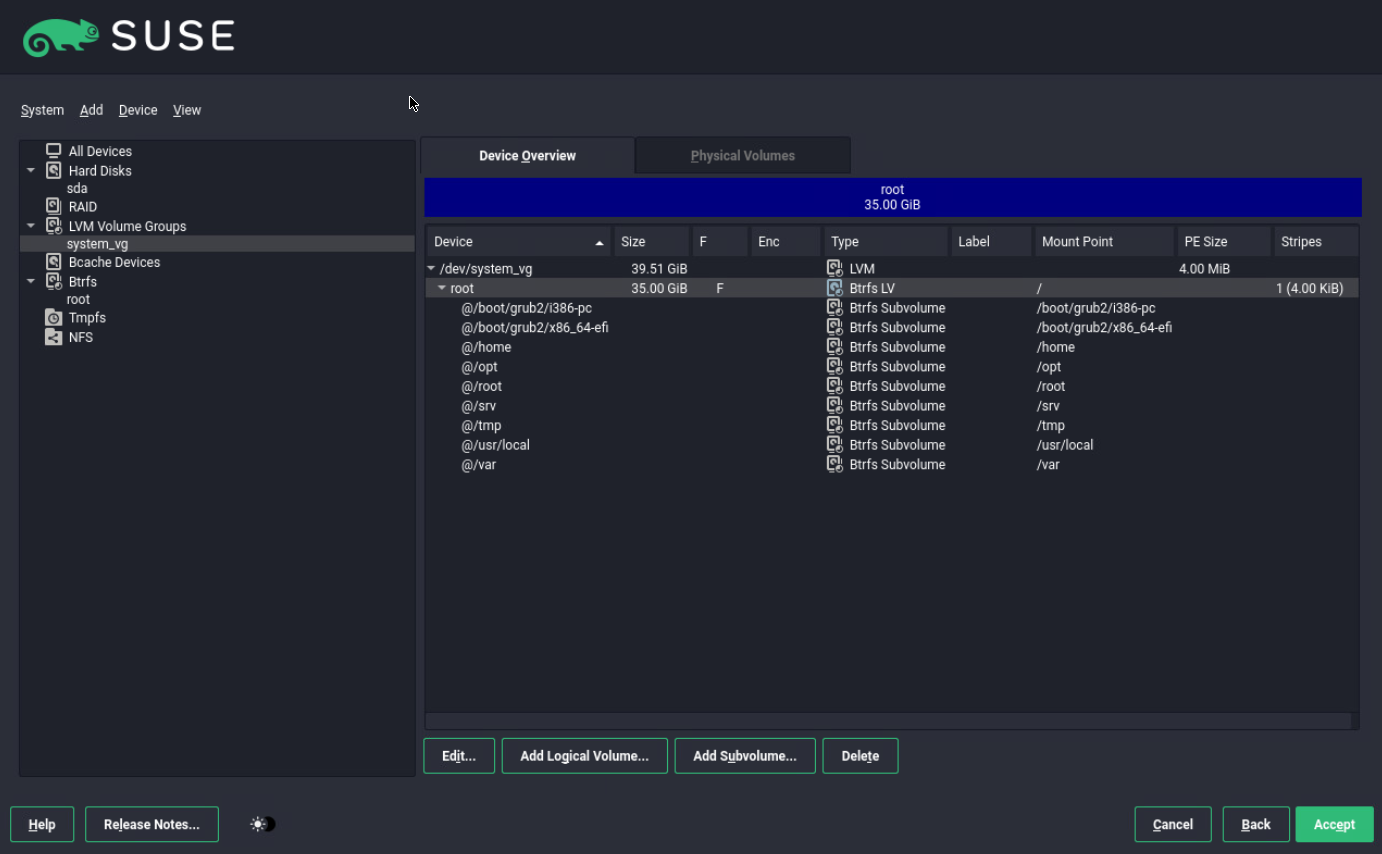The width and height of the screenshot is (1382, 854).
Task: Click the subvolume icon for /boot/grub2/i386-pc
Action: [835, 308]
